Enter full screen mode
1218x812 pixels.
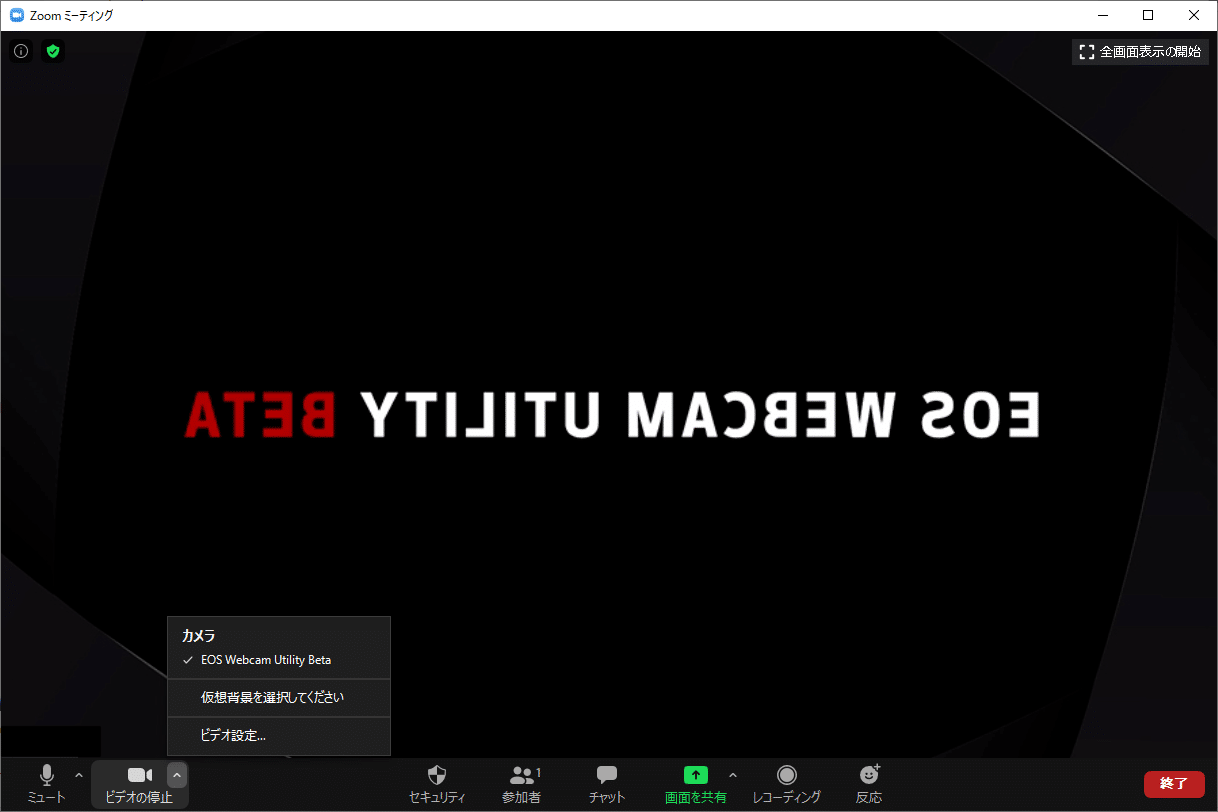pyautogui.click(x=1140, y=52)
